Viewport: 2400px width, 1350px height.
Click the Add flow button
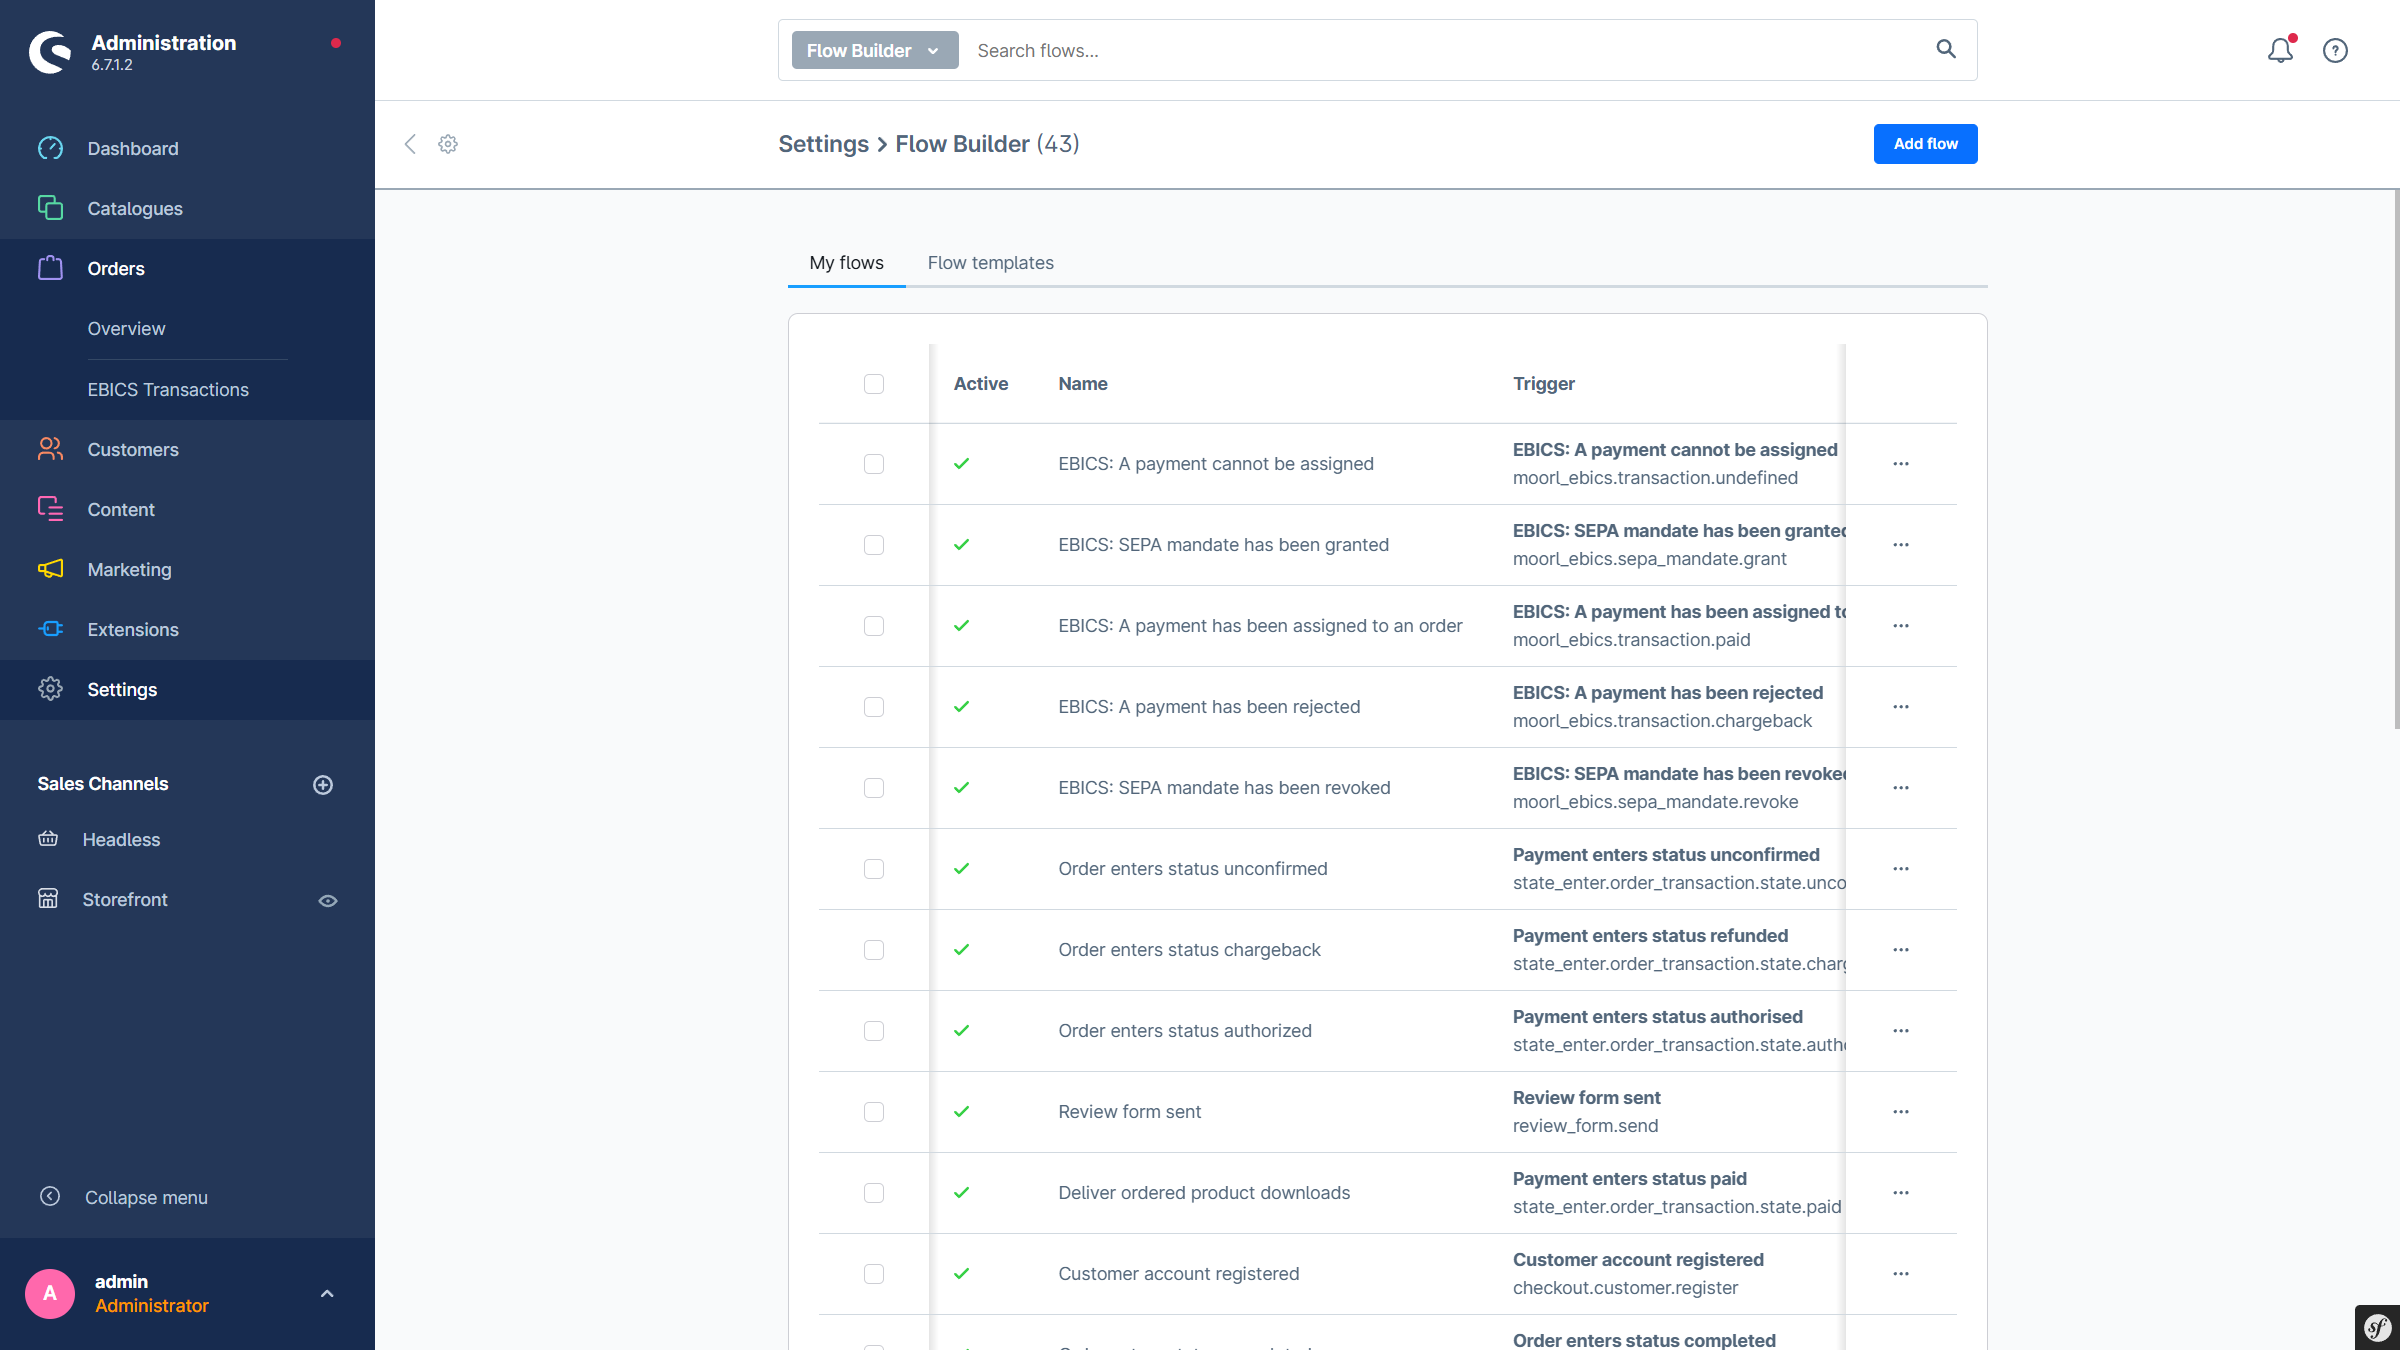(x=1925, y=144)
